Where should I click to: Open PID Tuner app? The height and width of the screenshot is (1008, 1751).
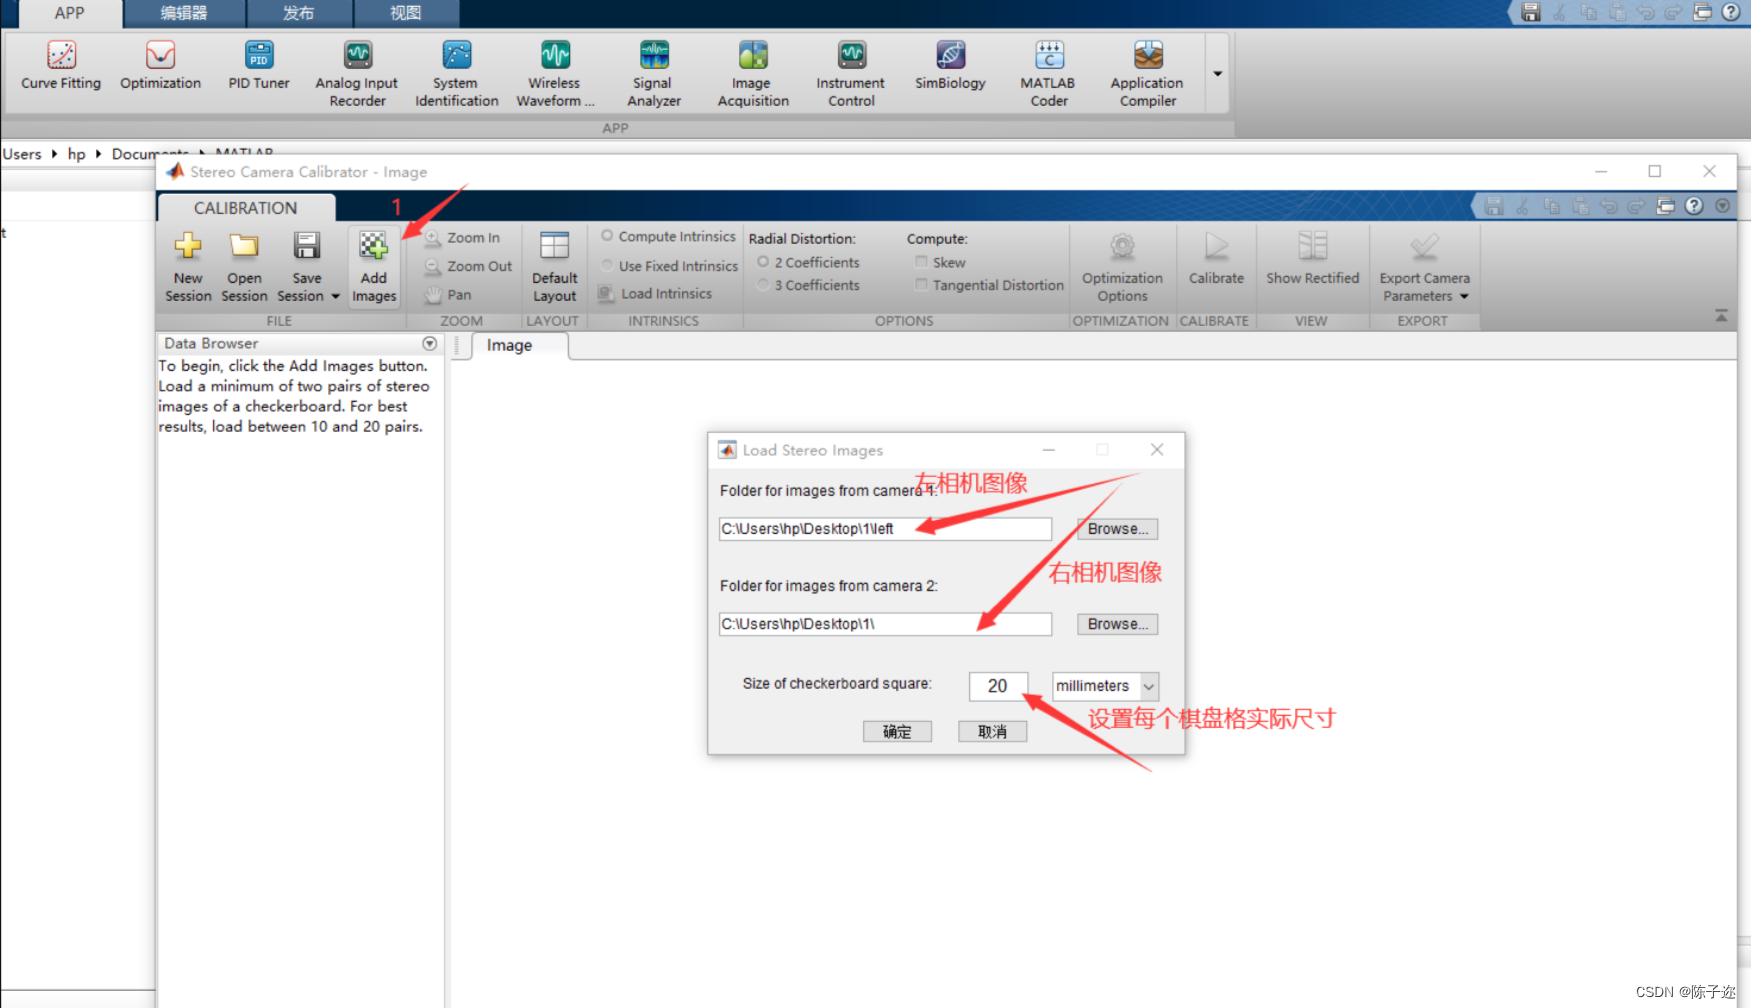(259, 67)
